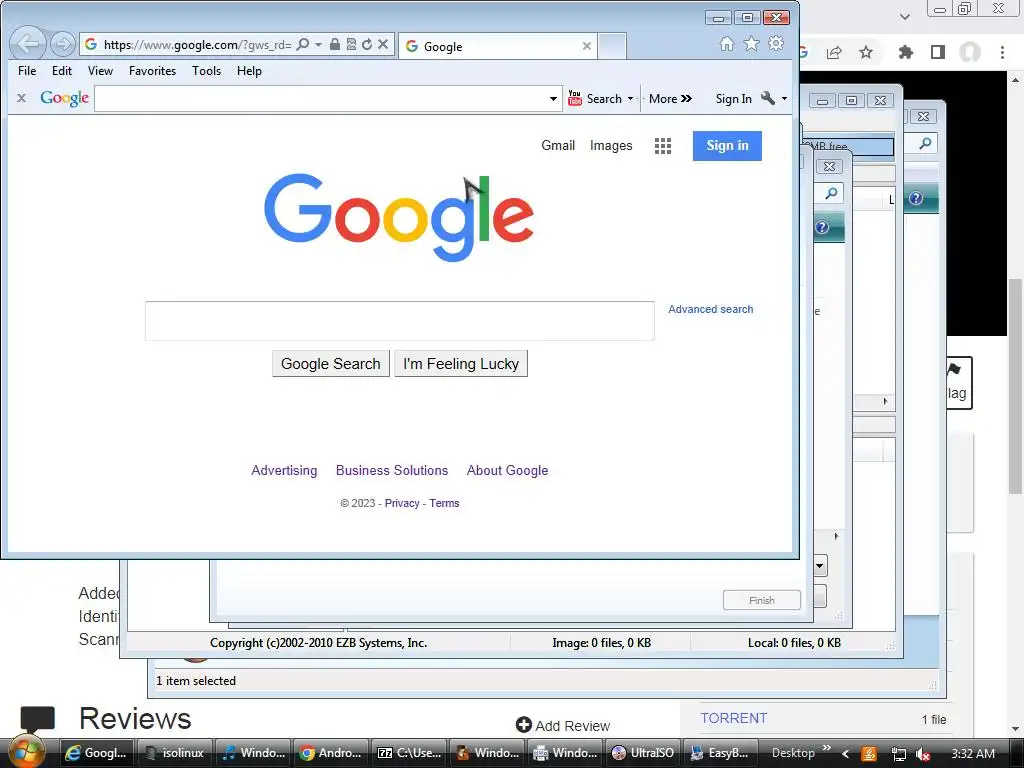The height and width of the screenshot is (768, 1024).
Task: Stop loading with the address bar X icon
Action: (383, 44)
